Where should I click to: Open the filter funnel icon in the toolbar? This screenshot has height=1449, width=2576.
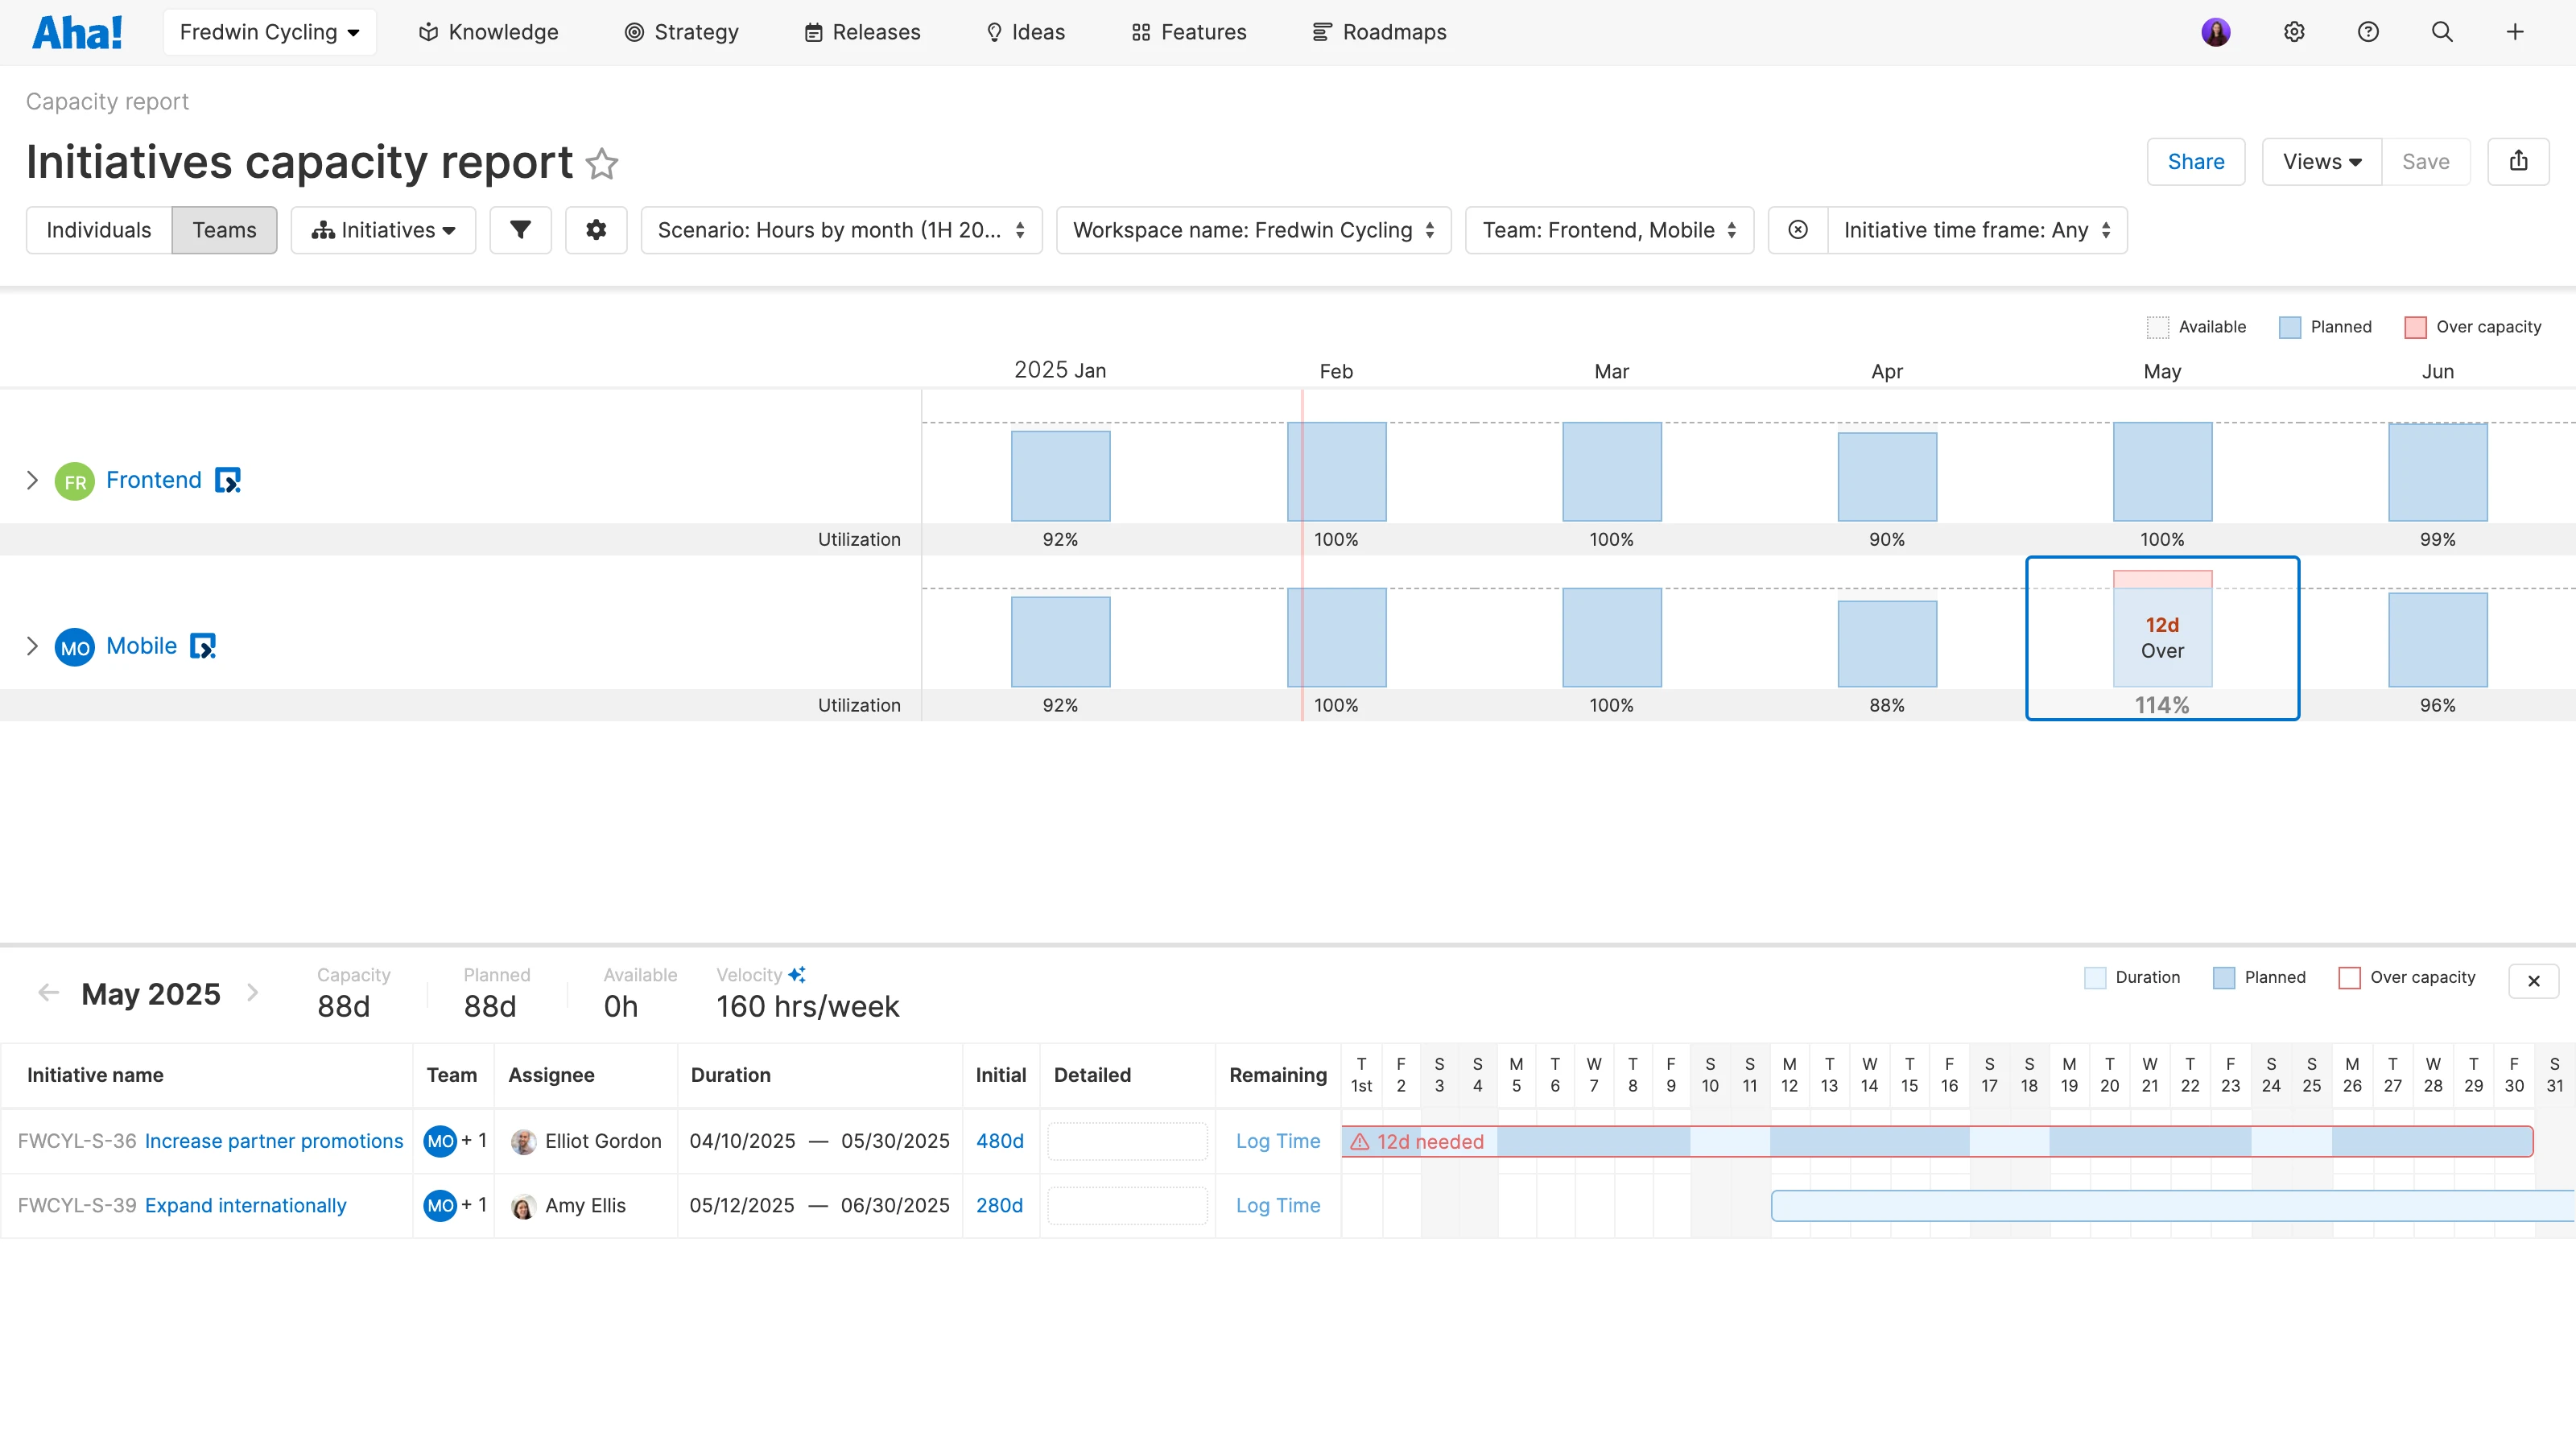(520, 229)
